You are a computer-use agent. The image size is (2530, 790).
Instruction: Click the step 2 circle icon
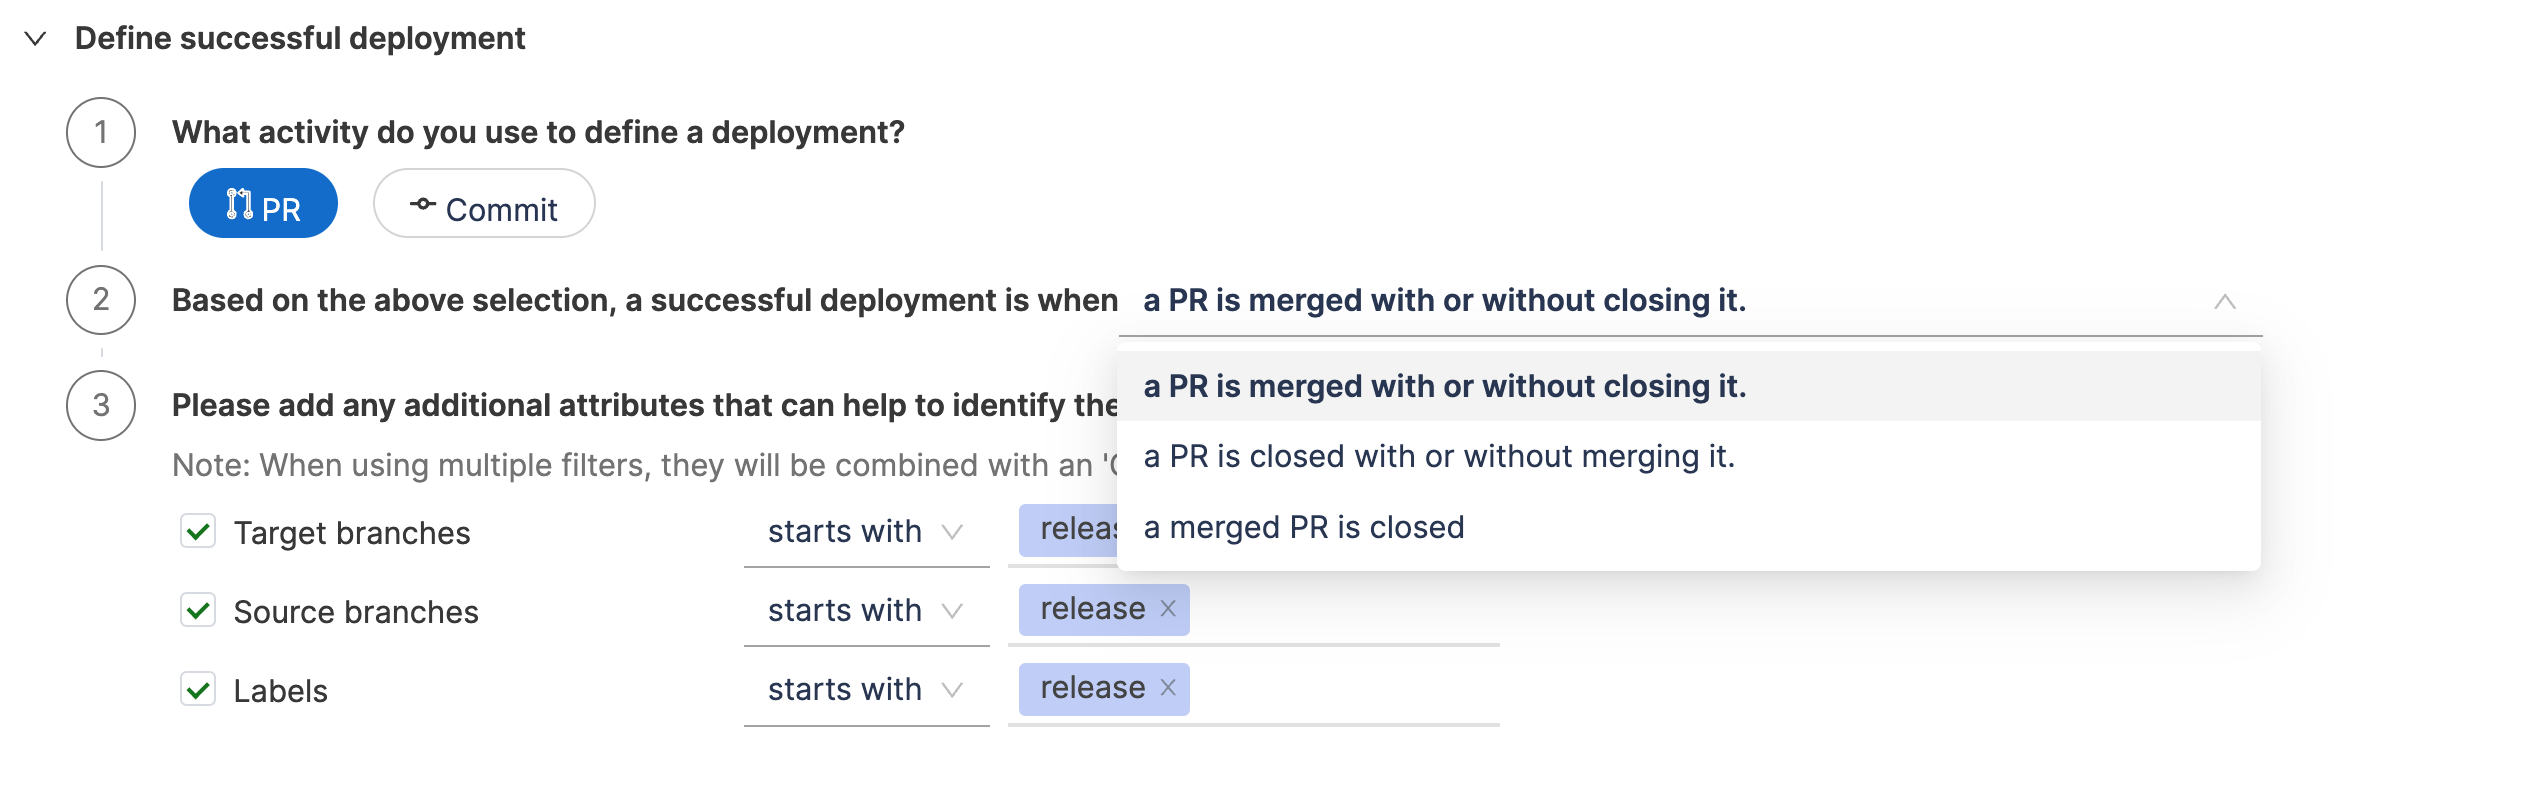pos(101,299)
